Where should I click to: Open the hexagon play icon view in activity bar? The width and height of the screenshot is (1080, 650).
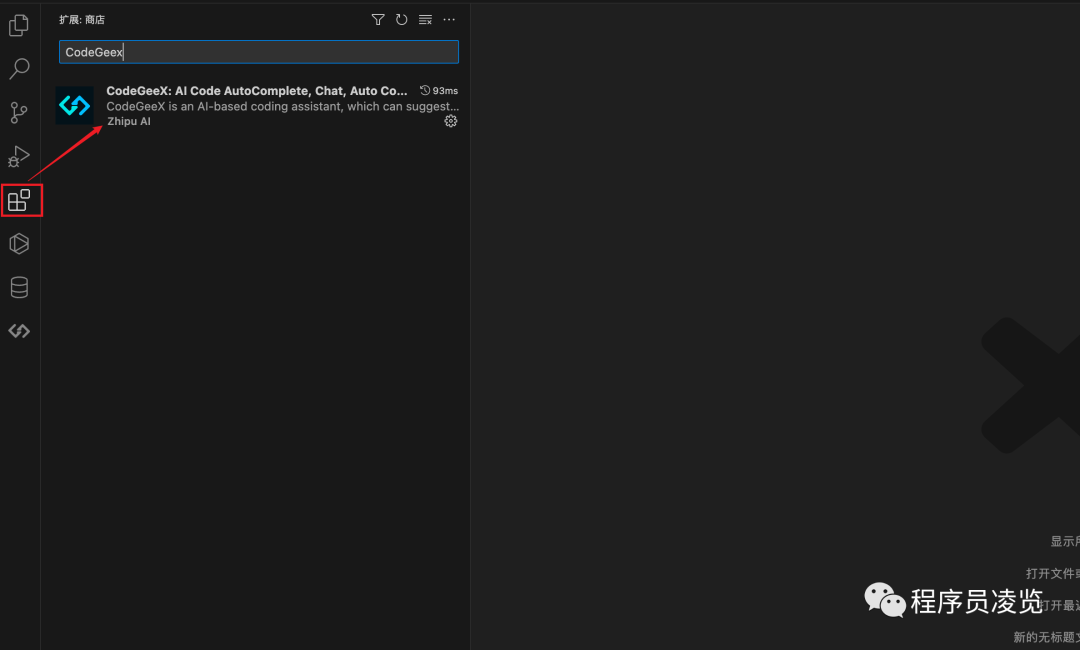click(x=19, y=244)
